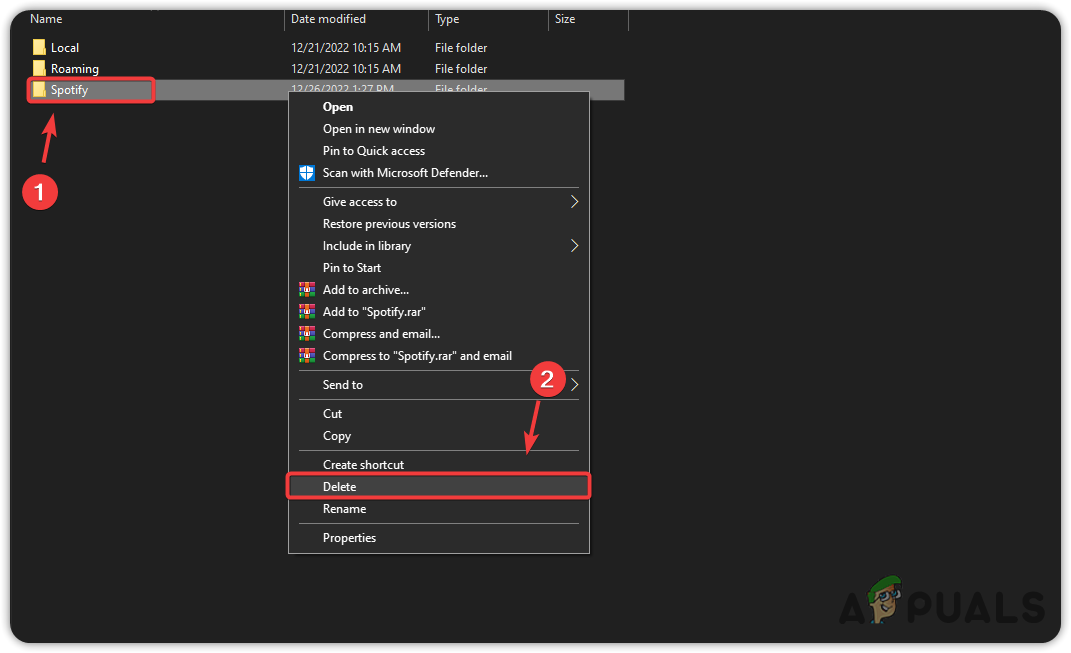Click WinRAR icon next to Add to "Spotify.rar"
Viewport: 1071px width, 653px height.
click(307, 312)
